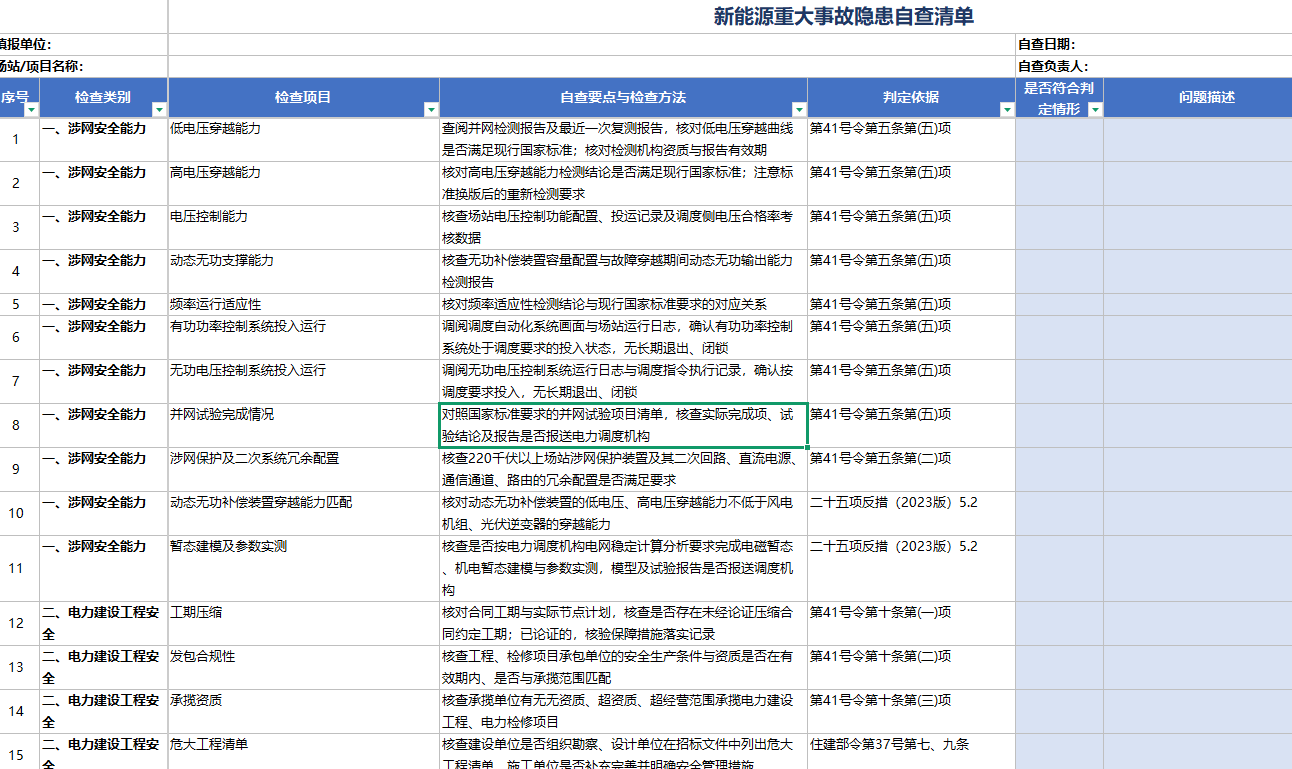Viewport: 1292px width, 769px height.
Task: Select the 动态无功支撑能力 cell
Action: click(304, 271)
